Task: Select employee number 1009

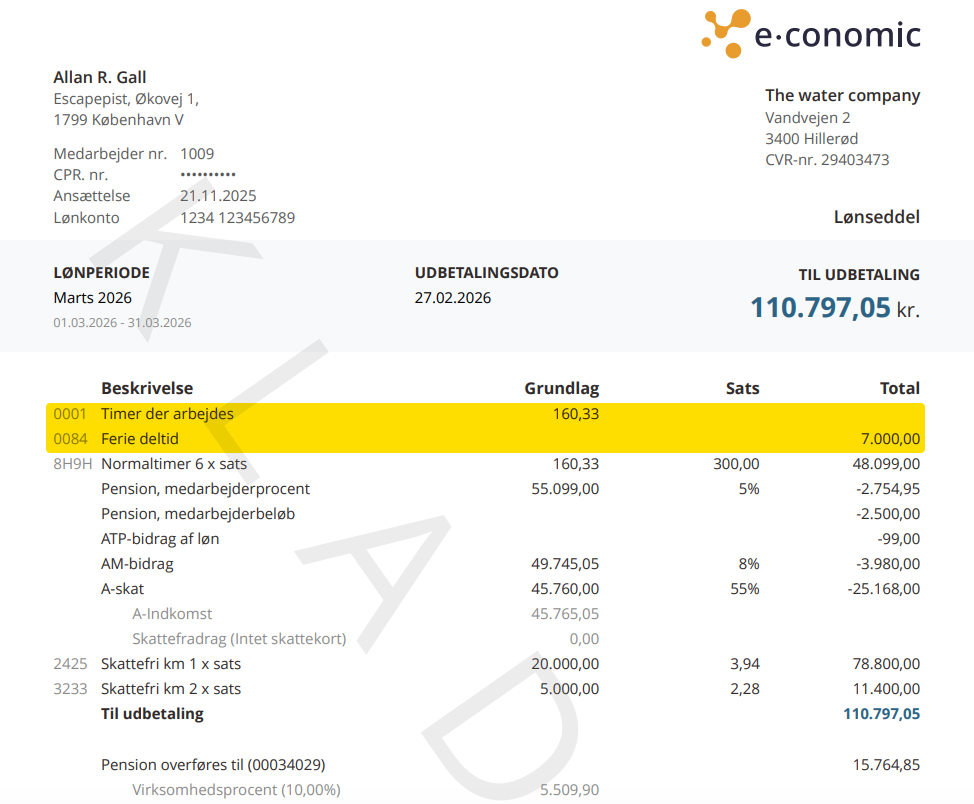Action: click(x=197, y=154)
